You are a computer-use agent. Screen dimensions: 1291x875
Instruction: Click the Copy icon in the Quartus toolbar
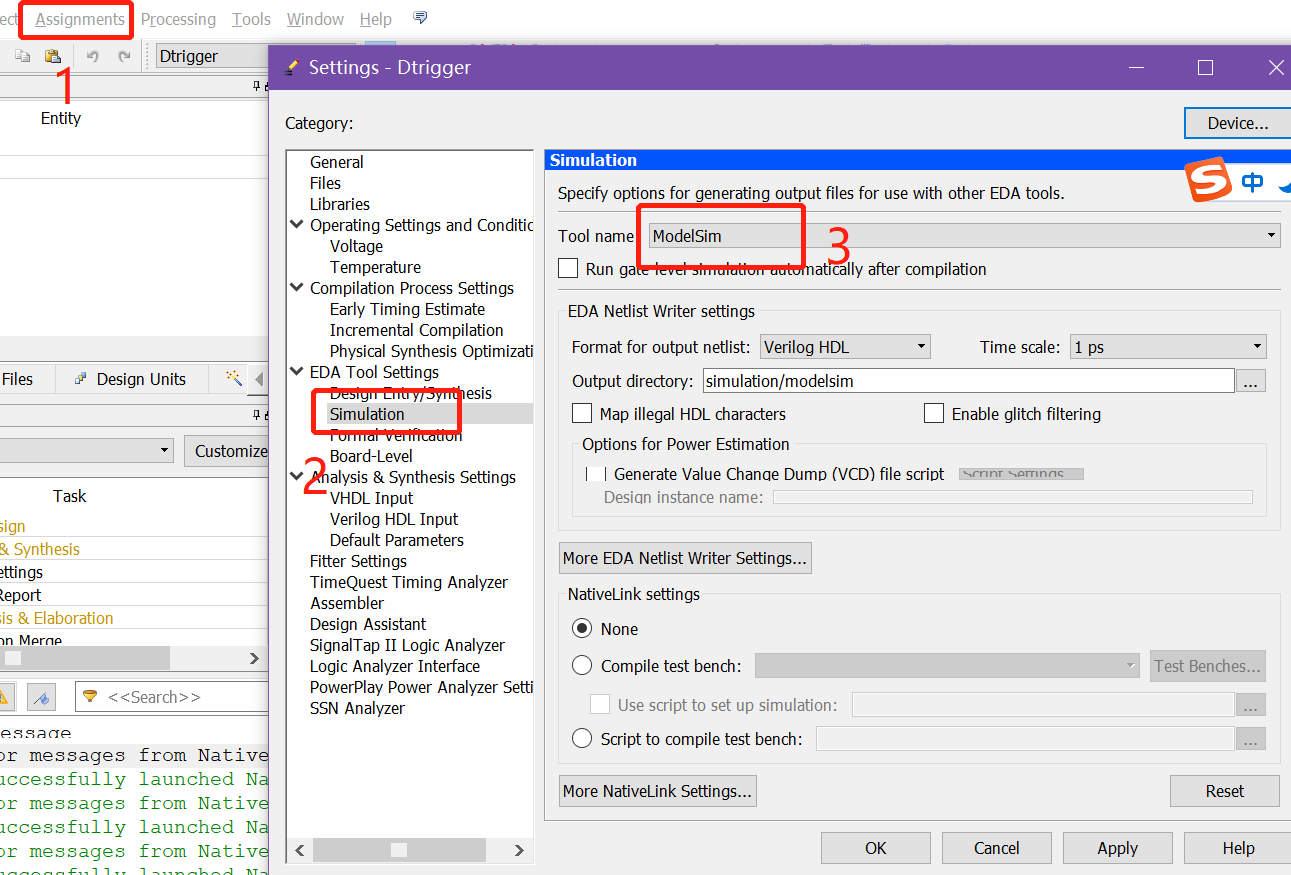[x=22, y=56]
